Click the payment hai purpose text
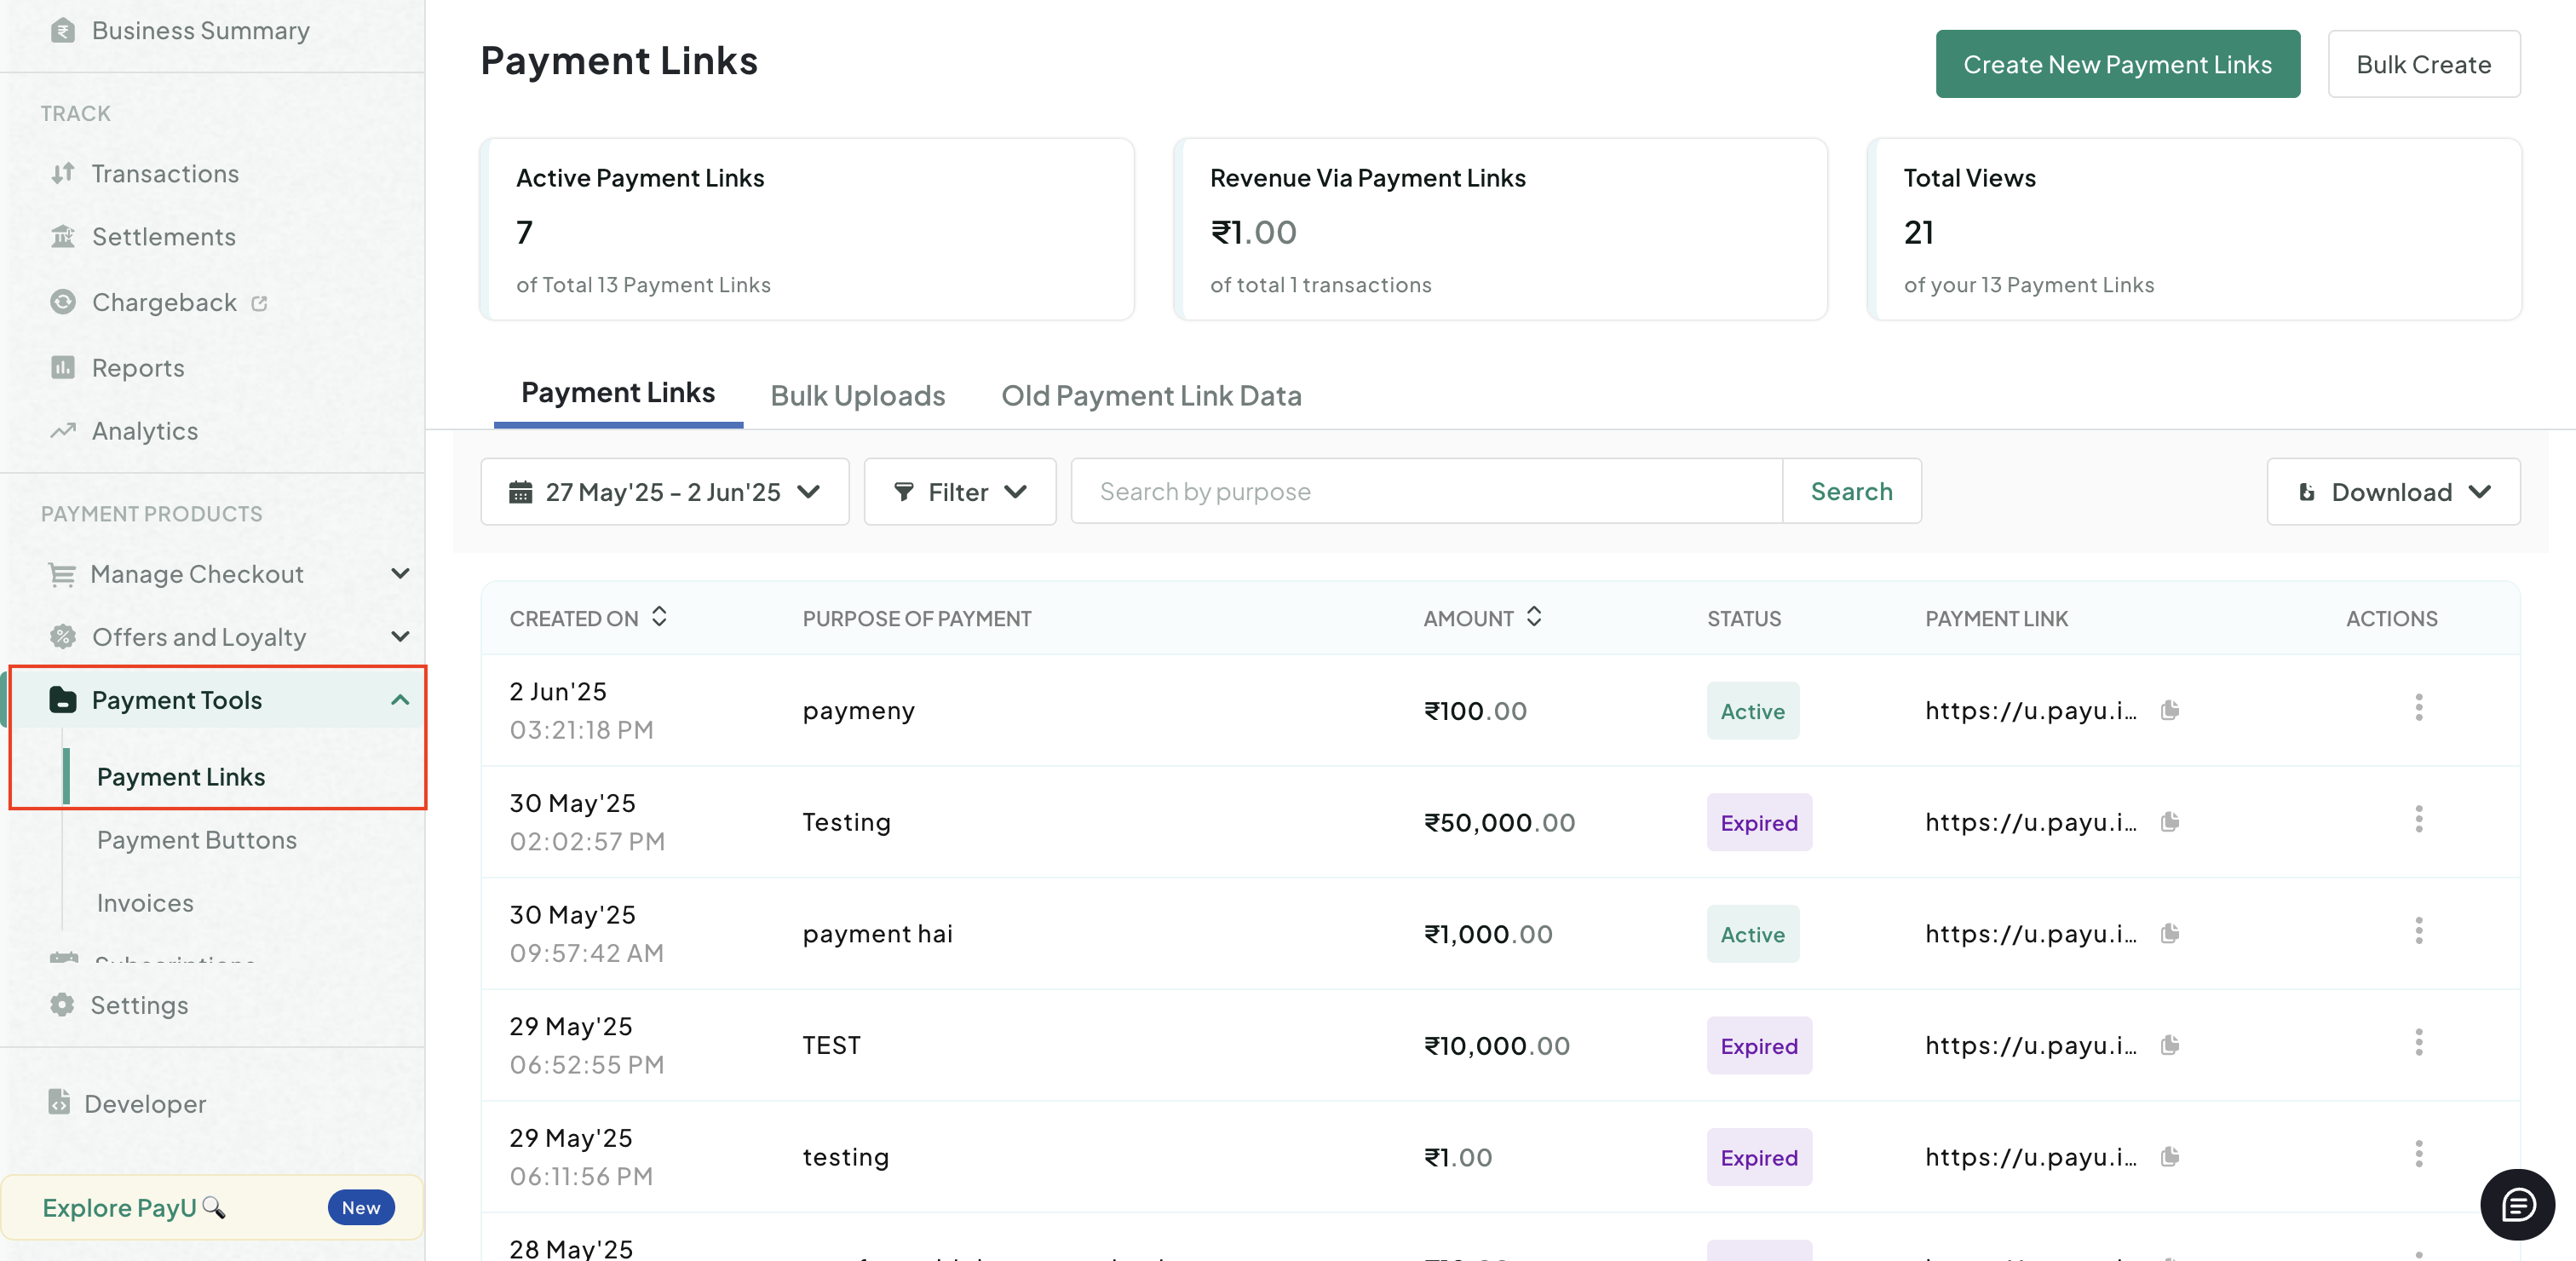 (x=877, y=934)
